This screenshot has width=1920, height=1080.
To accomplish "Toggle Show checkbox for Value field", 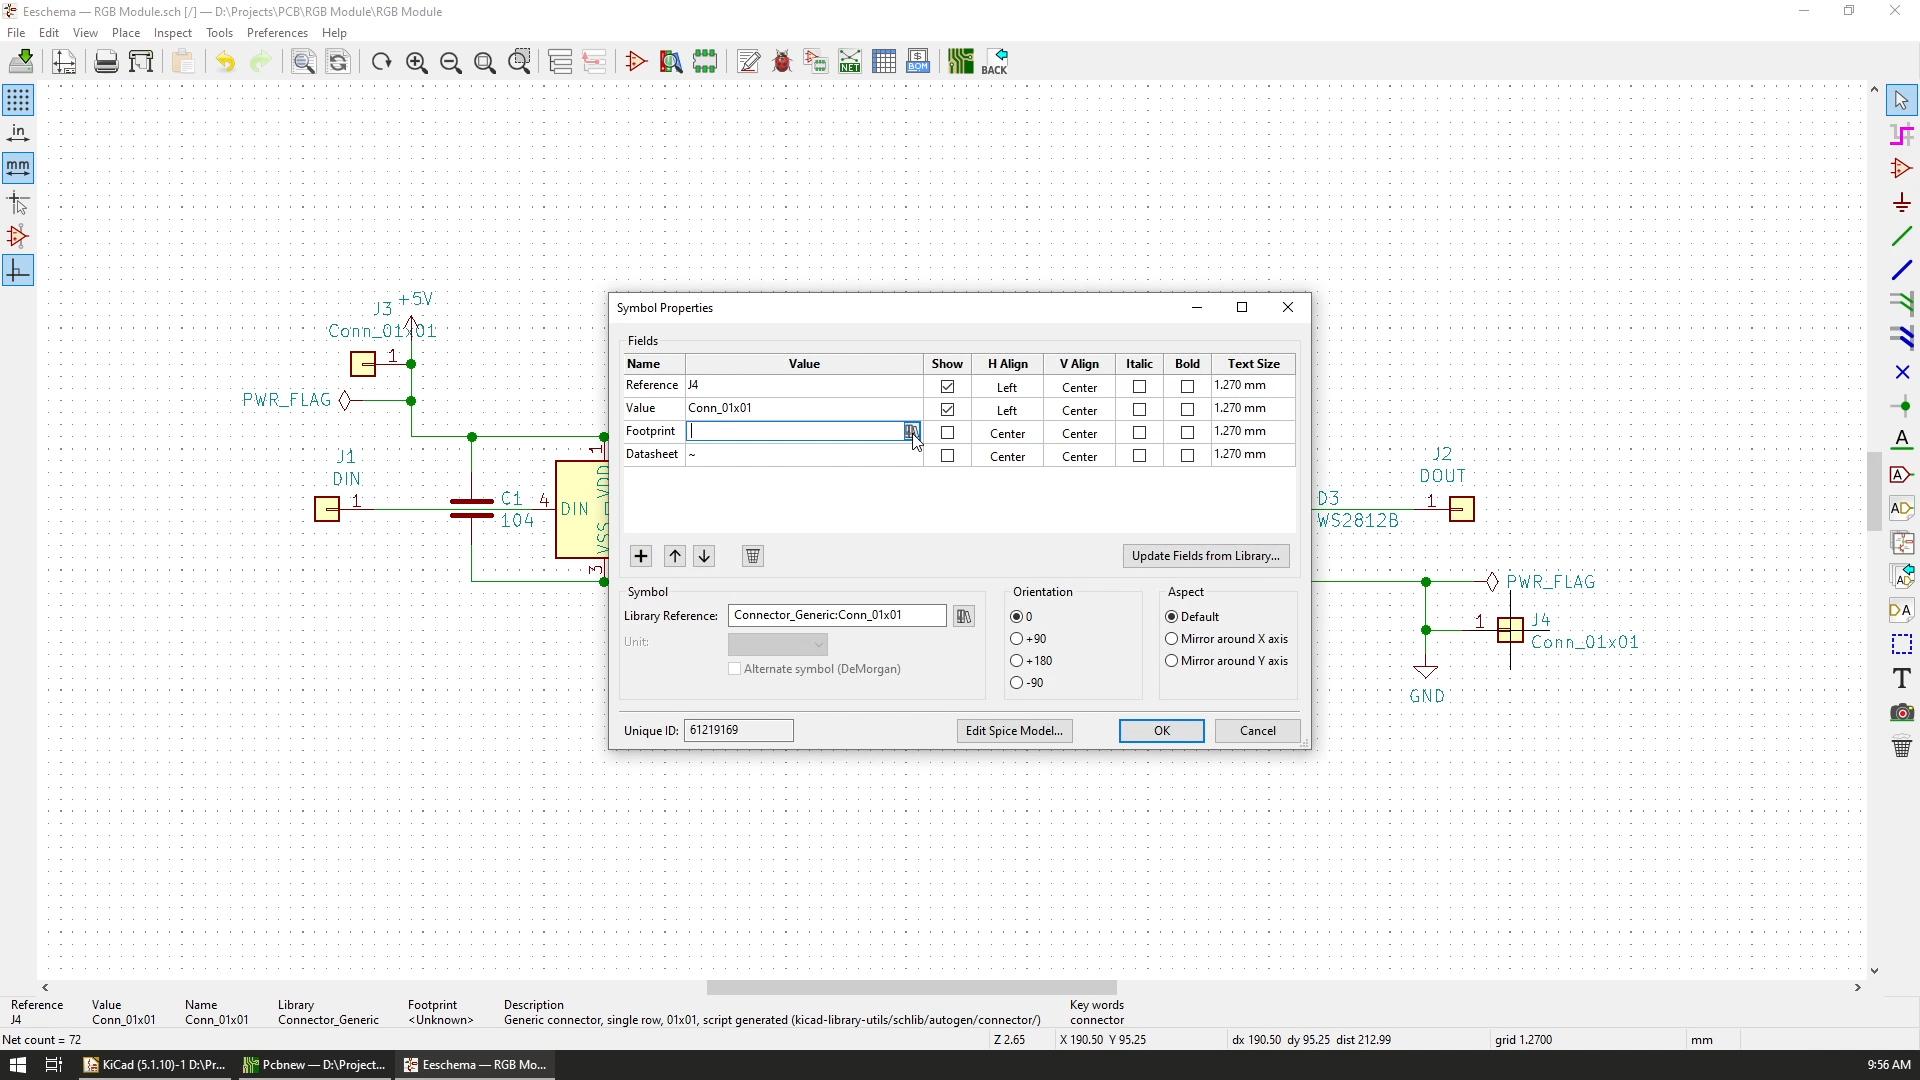I will click(x=947, y=409).
